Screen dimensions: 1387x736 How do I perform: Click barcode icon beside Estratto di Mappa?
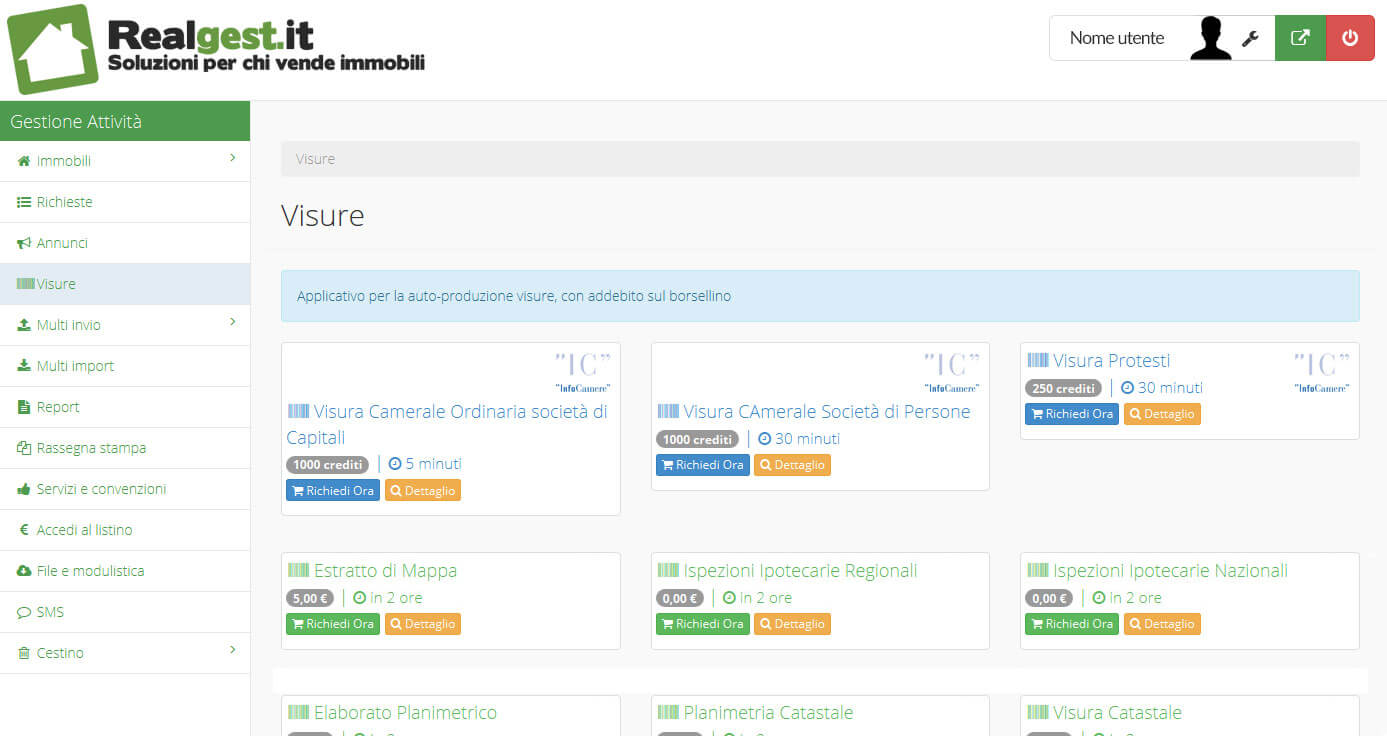pos(298,570)
